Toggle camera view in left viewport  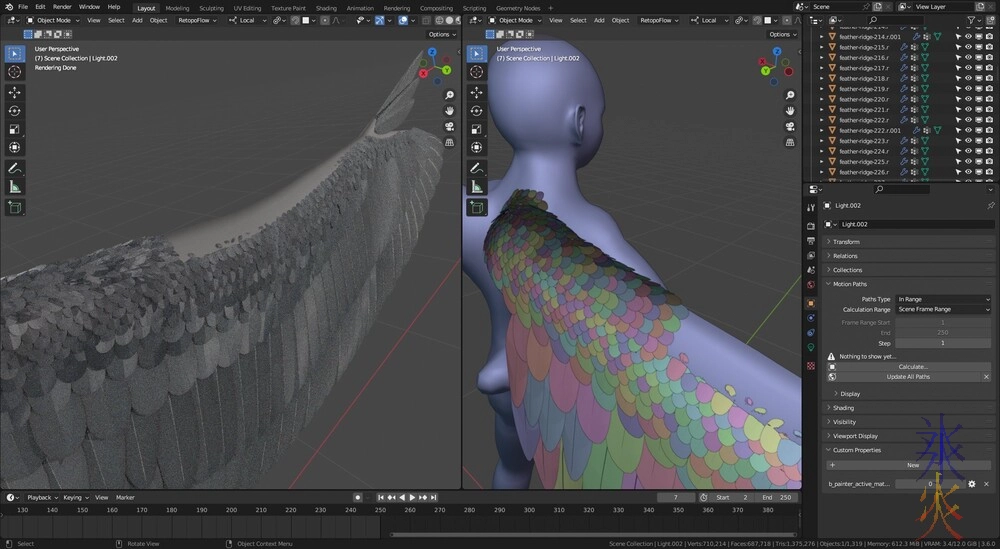(450, 126)
